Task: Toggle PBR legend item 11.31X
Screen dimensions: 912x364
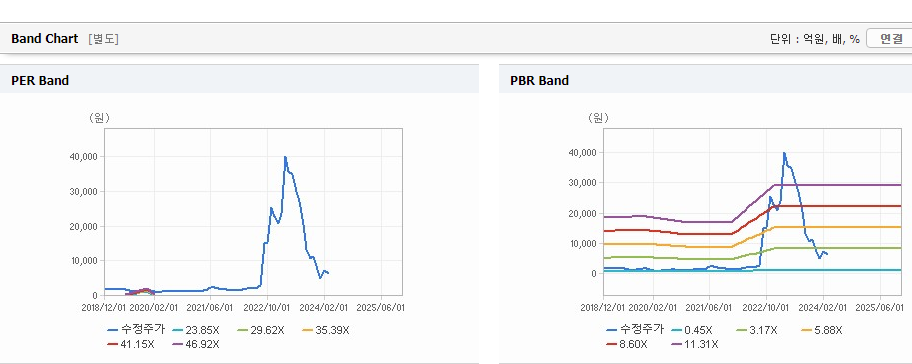Action: point(695,344)
